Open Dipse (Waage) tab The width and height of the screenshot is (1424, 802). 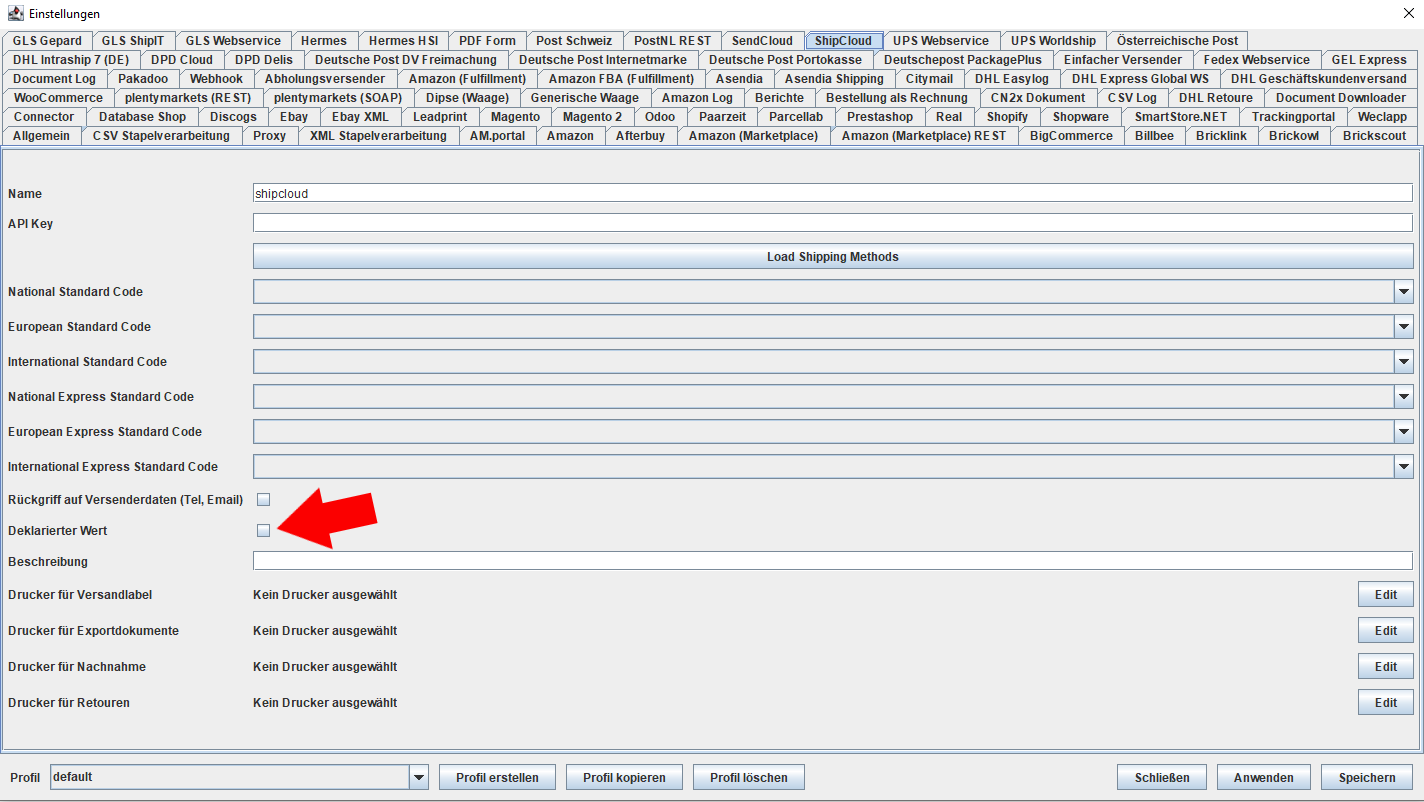pos(467,98)
